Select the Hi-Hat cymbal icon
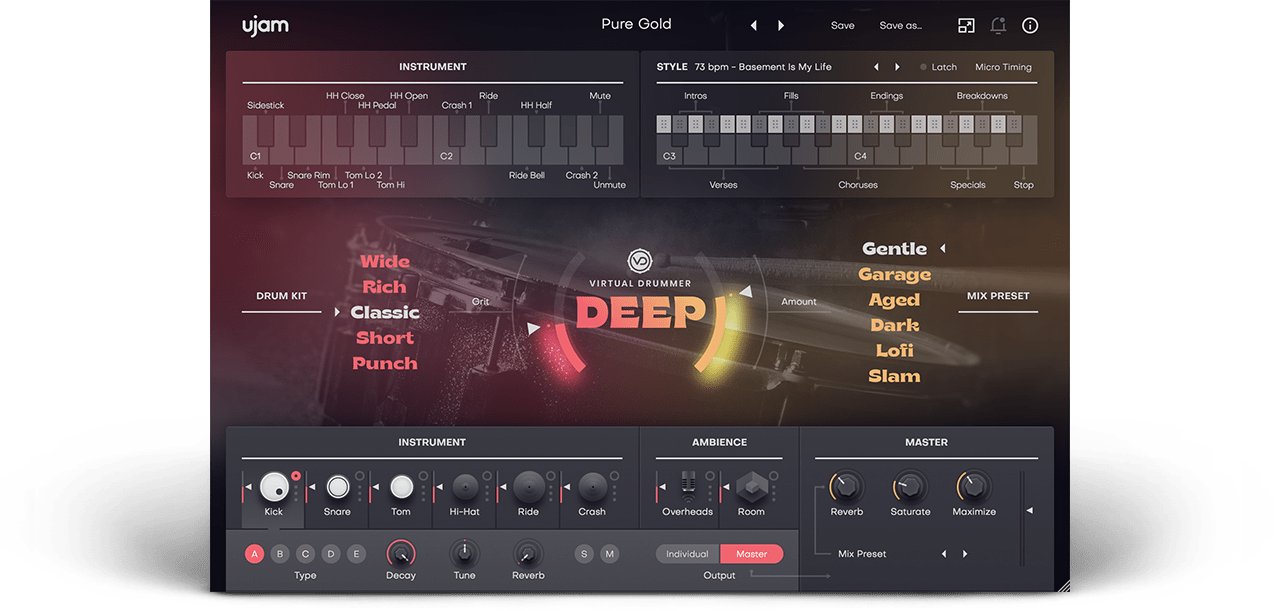Viewport: 1275px width, 611px height. pyautogui.click(x=465, y=487)
